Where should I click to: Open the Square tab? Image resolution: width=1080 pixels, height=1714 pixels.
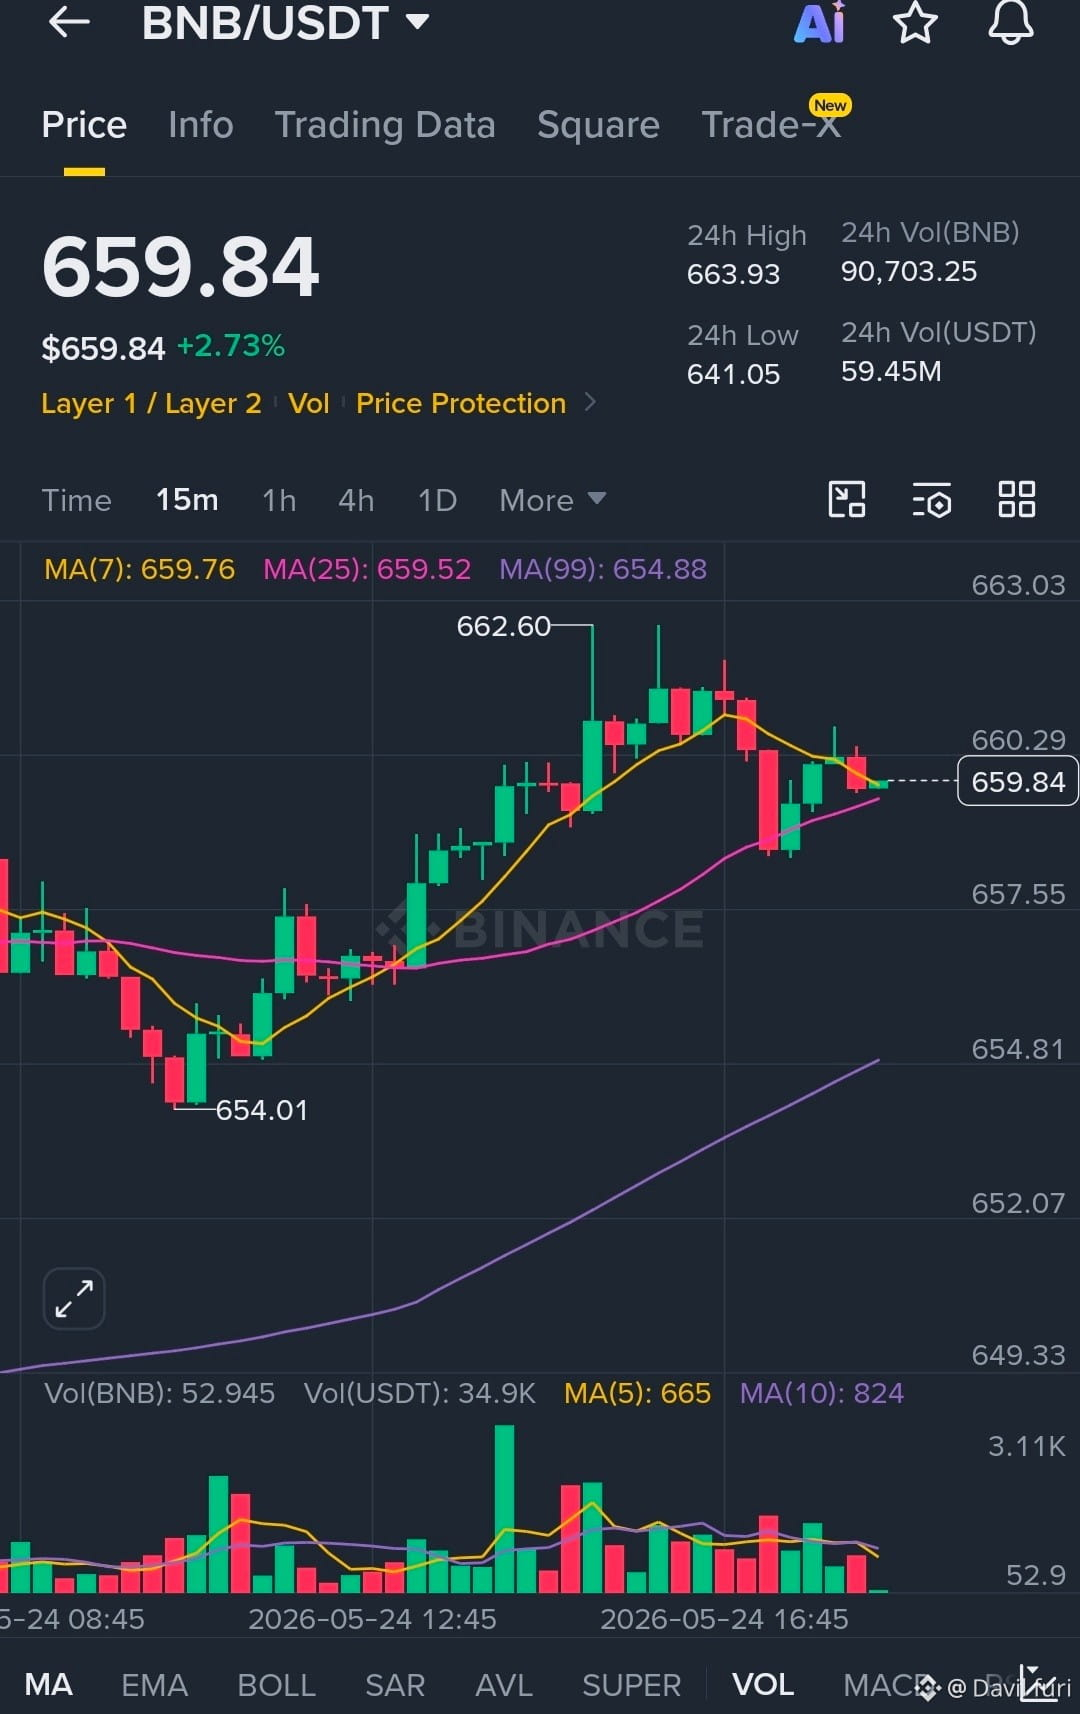598,125
